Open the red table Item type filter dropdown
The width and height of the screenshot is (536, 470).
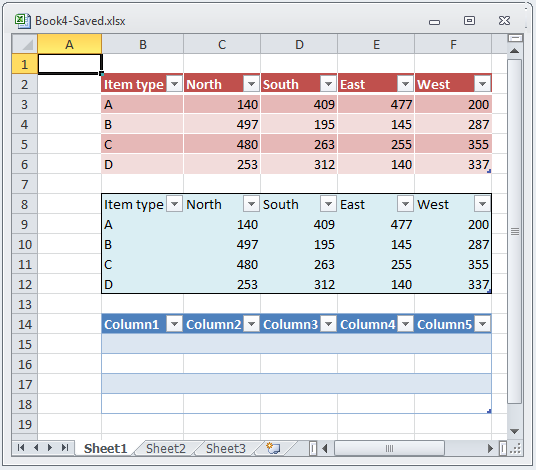pyautogui.click(x=174, y=84)
